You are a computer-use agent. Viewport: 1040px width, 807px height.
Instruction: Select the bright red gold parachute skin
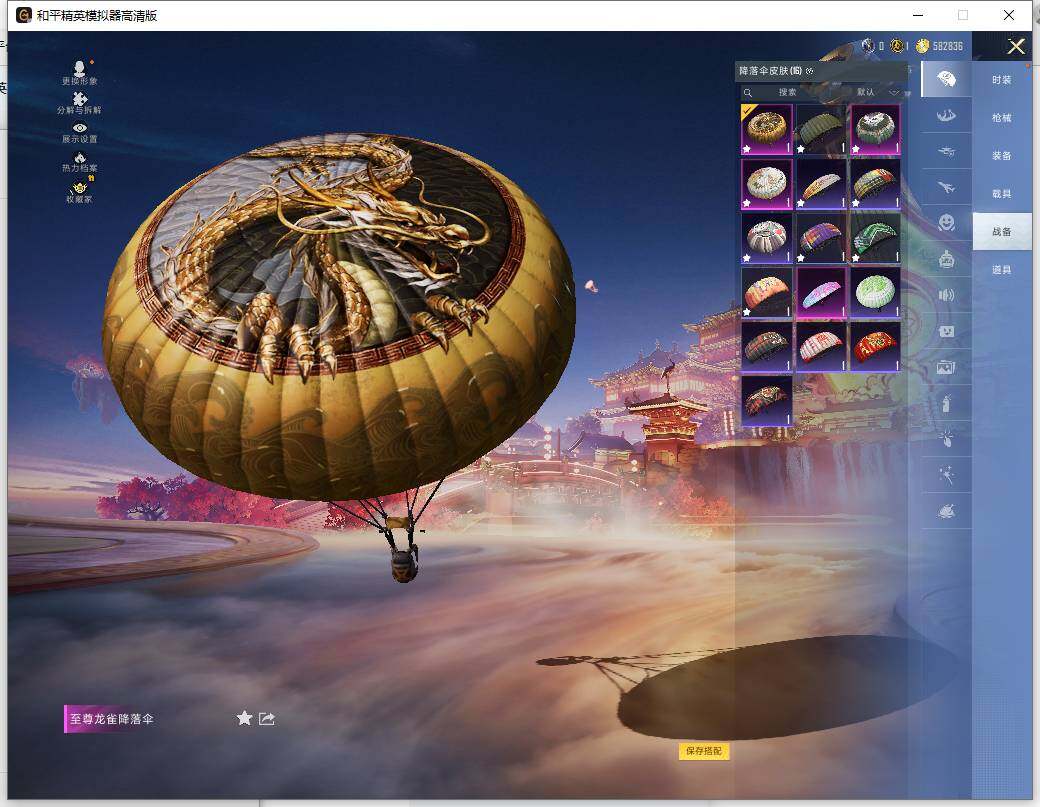[x=876, y=347]
